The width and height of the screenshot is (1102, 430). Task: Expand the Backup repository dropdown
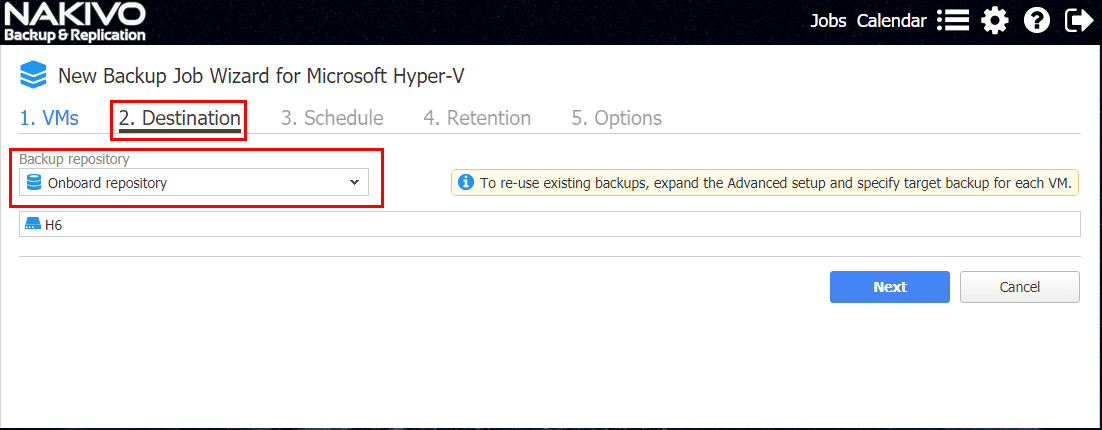point(194,183)
